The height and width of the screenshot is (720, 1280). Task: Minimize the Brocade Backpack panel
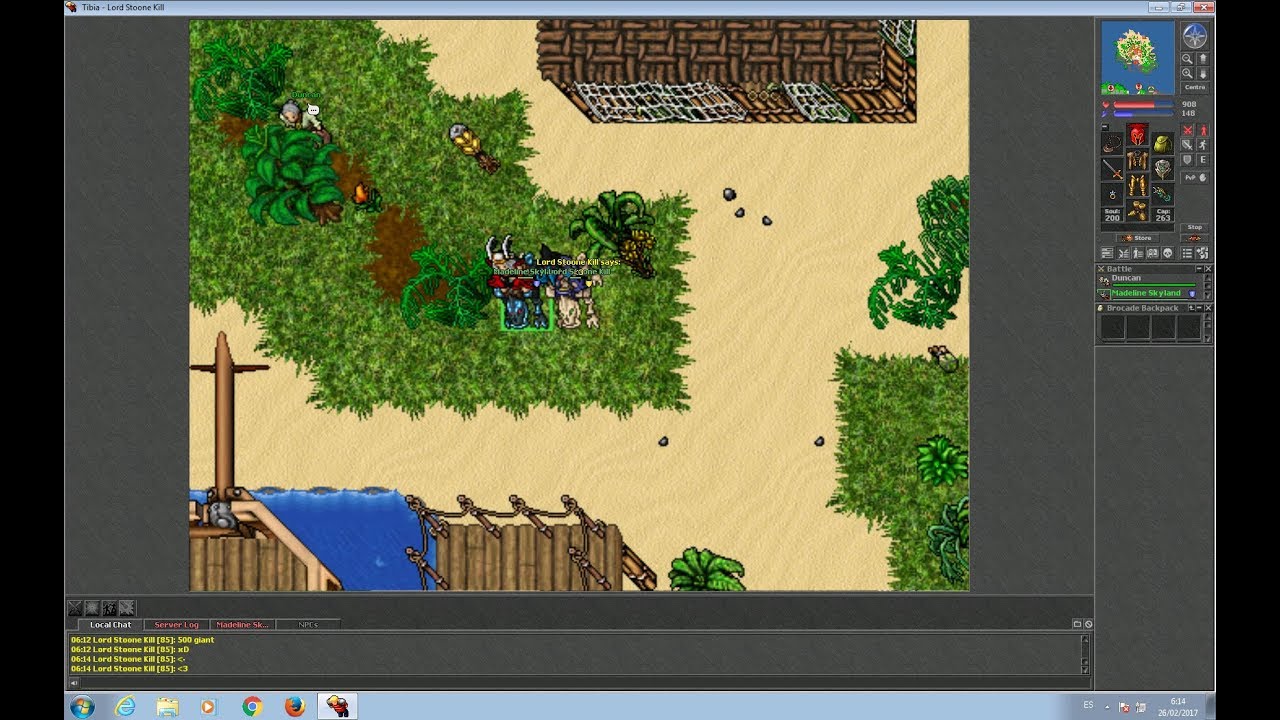1200,308
